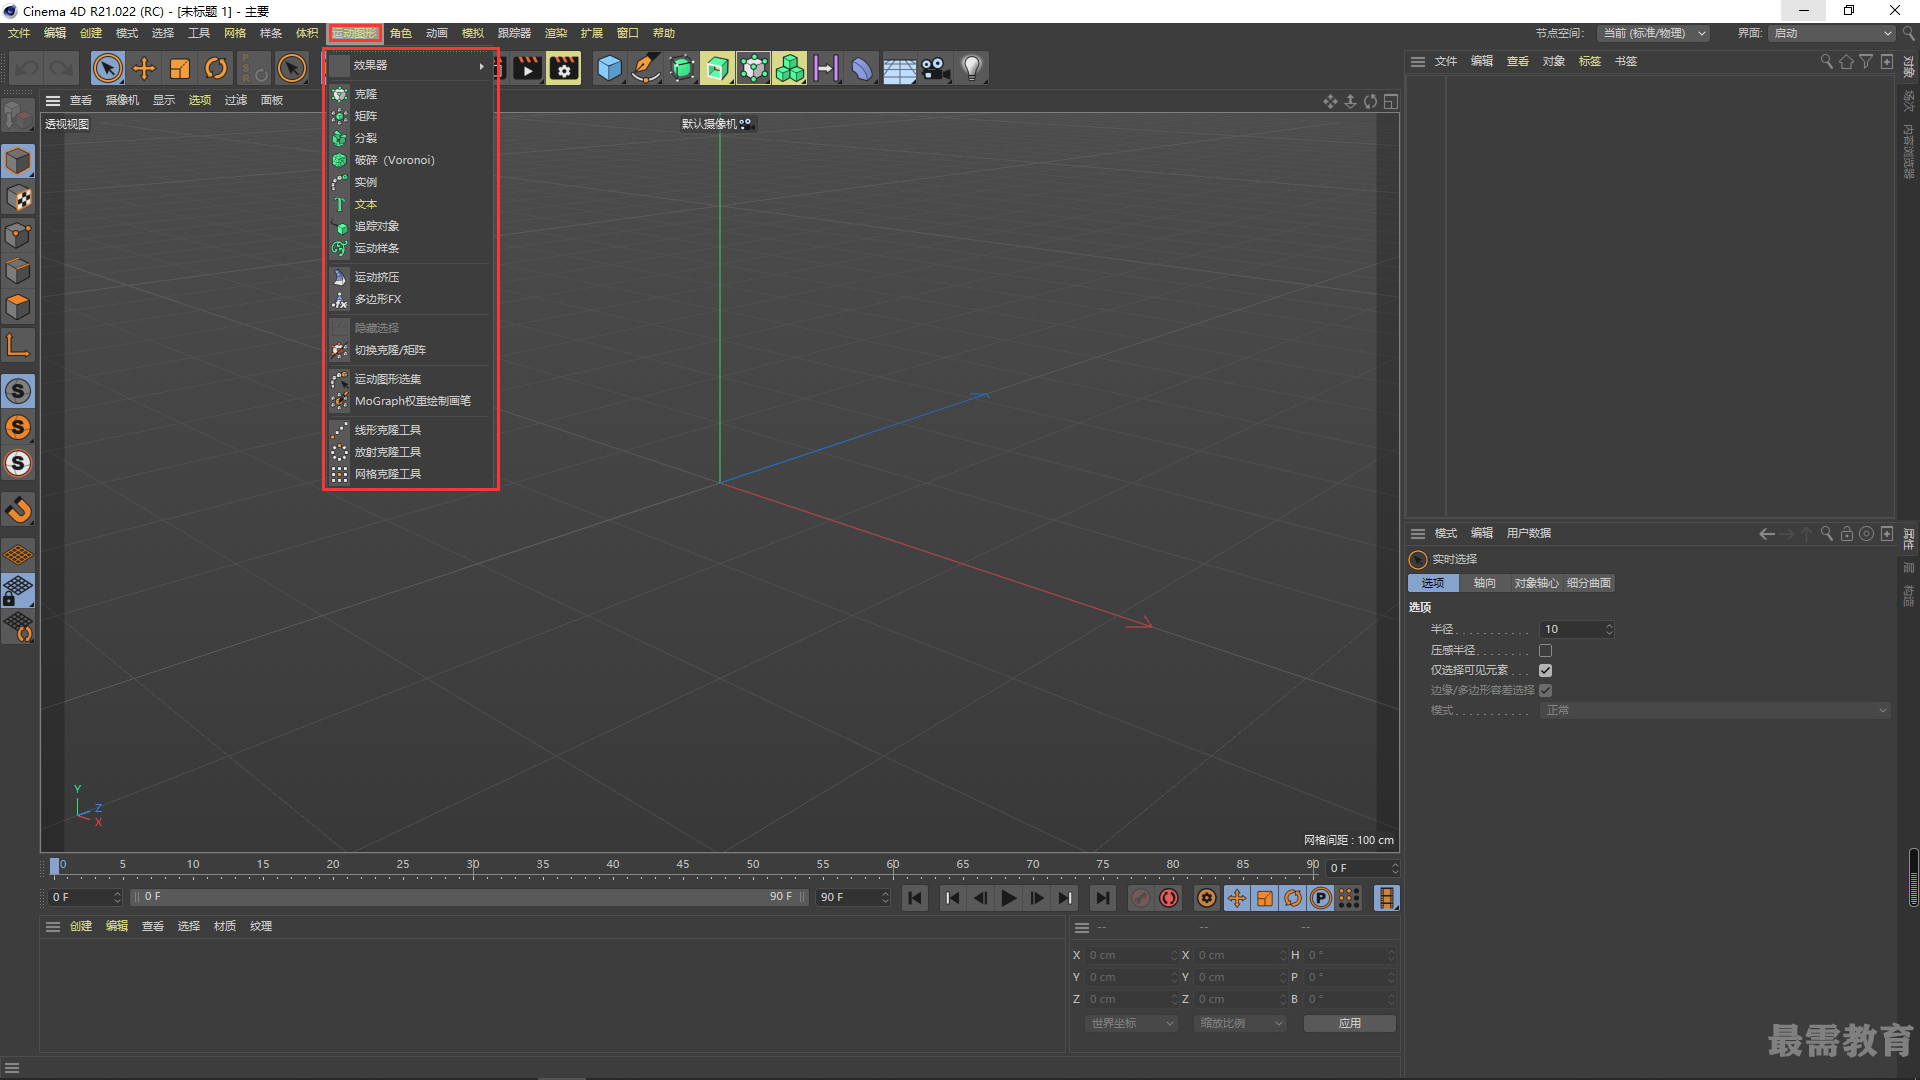Image resolution: width=1920 pixels, height=1080 pixels.
Task: Click frame 30 on timeline ruler
Action: 473,865
